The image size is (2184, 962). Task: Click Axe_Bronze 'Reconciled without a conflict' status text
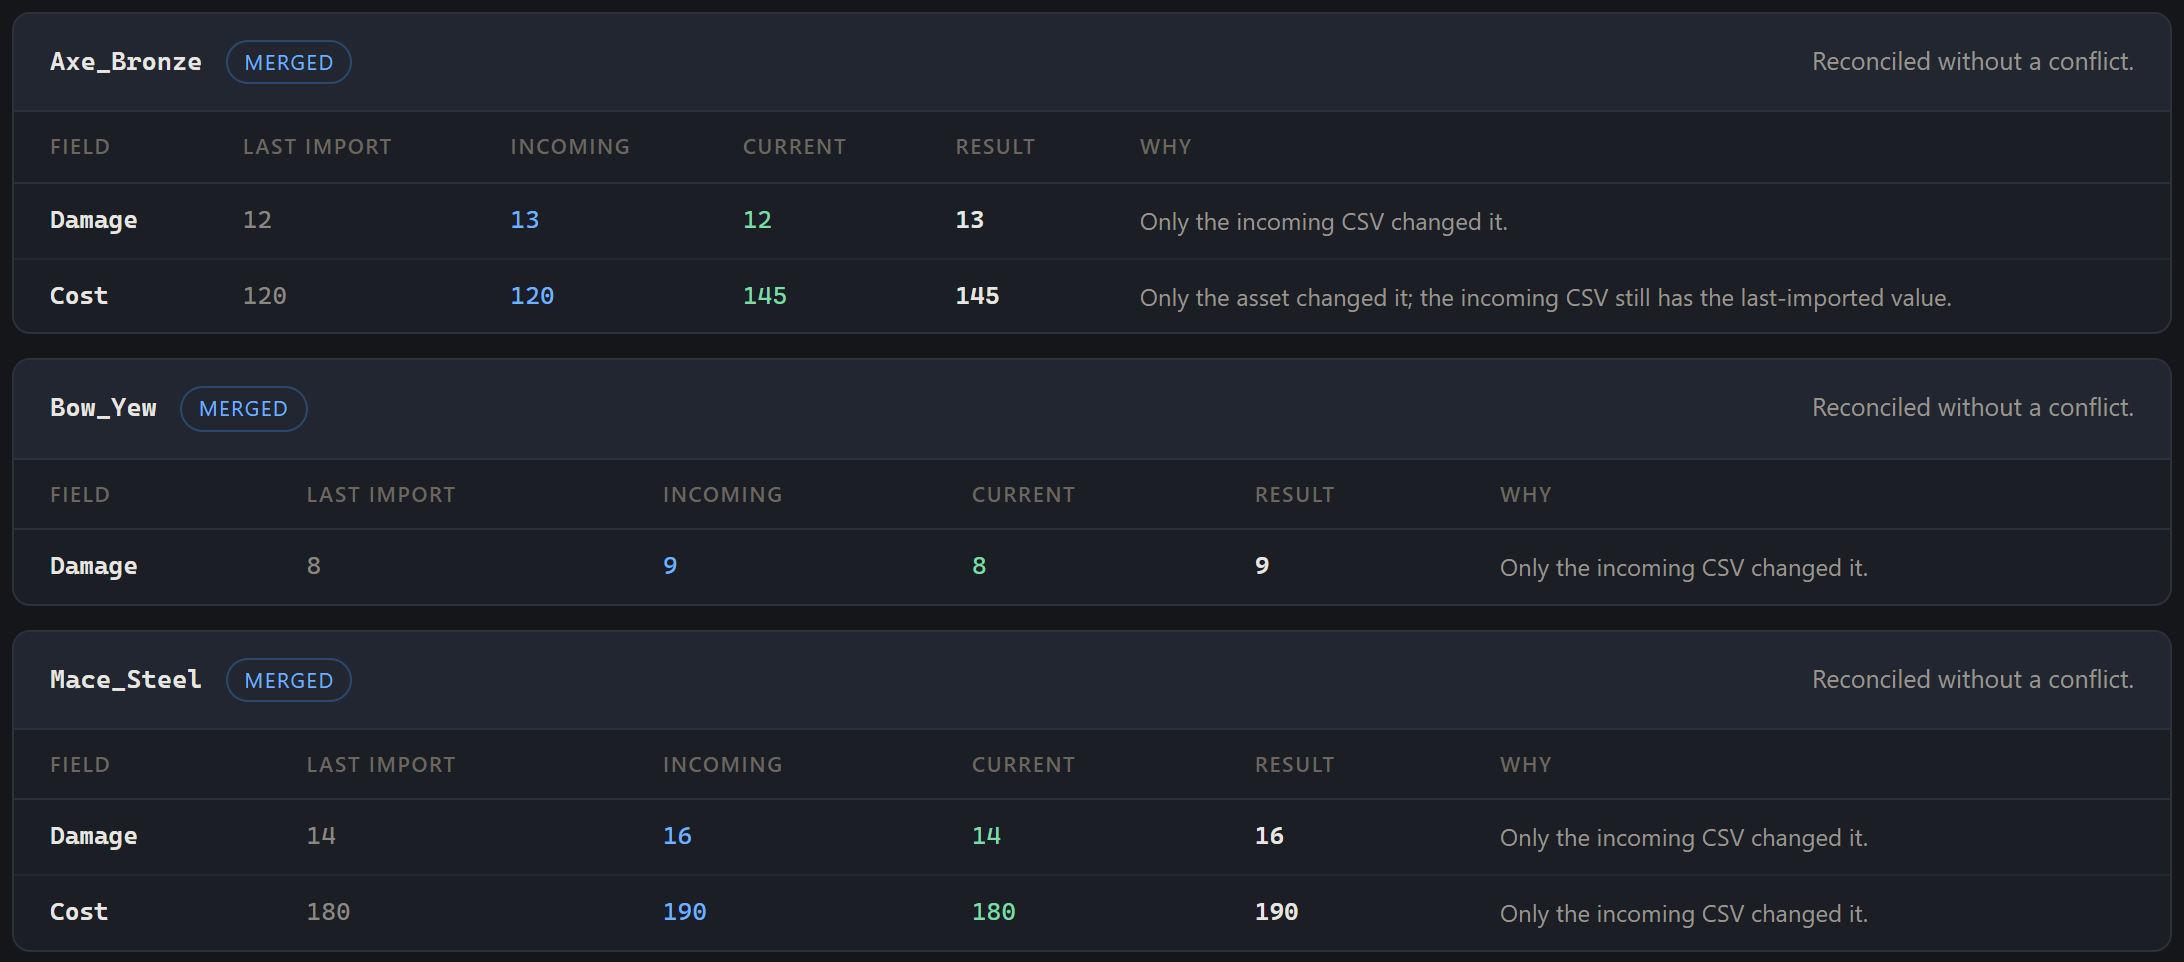[1972, 62]
